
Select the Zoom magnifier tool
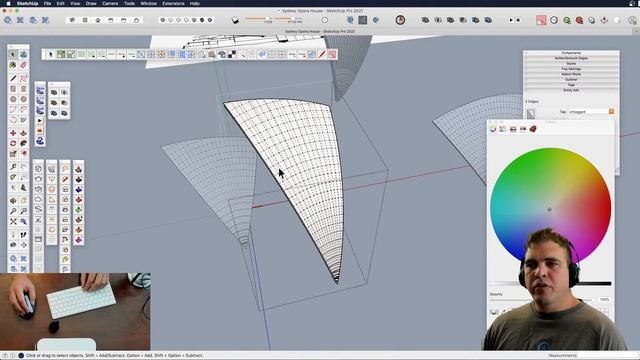click(13, 211)
